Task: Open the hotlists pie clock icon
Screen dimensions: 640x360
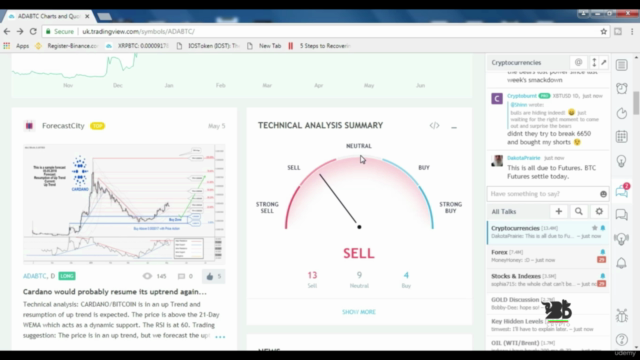Action: click(622, 113)
